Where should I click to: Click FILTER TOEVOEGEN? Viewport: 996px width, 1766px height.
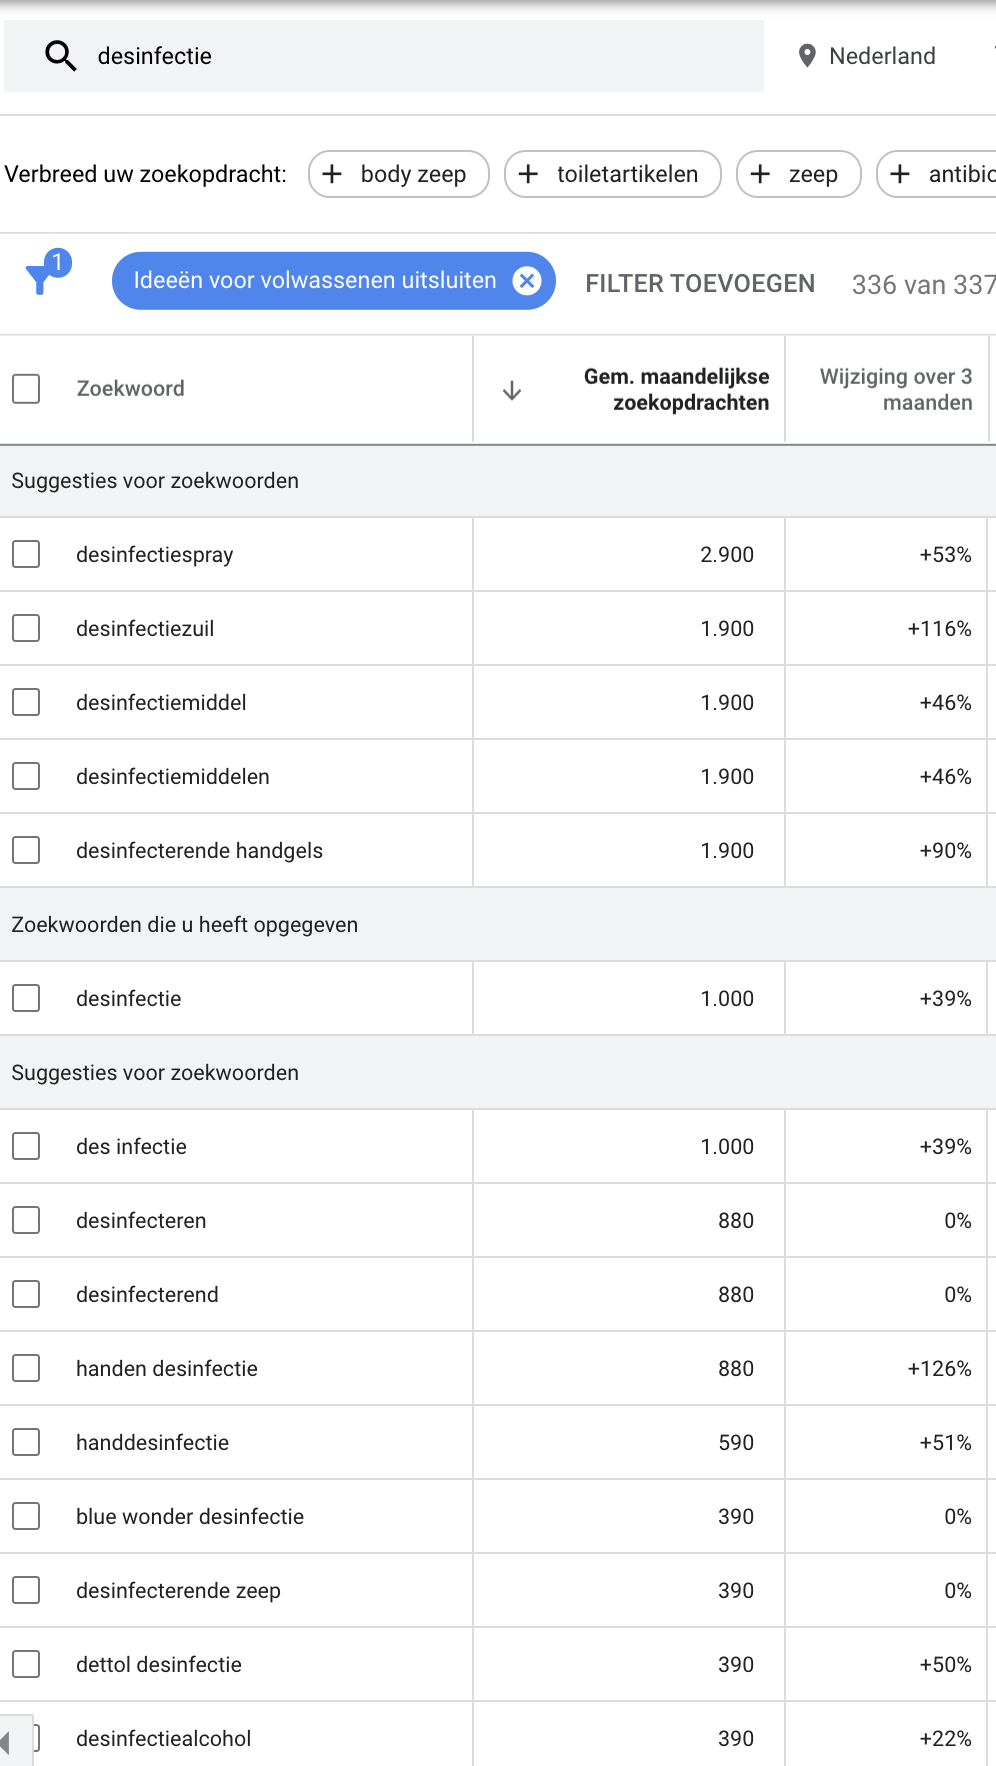[x=700, y=284]
